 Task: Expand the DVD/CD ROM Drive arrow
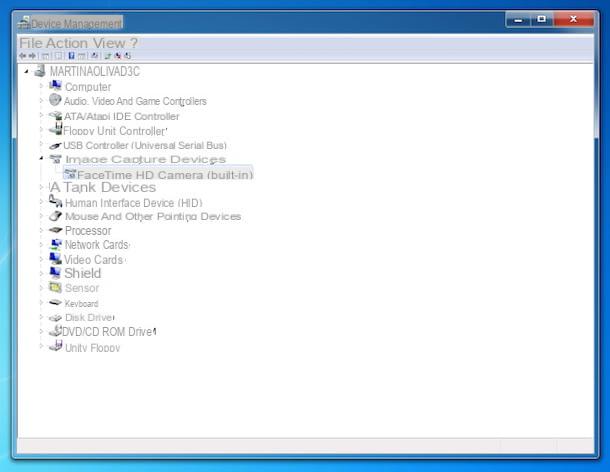coord(41,332)
